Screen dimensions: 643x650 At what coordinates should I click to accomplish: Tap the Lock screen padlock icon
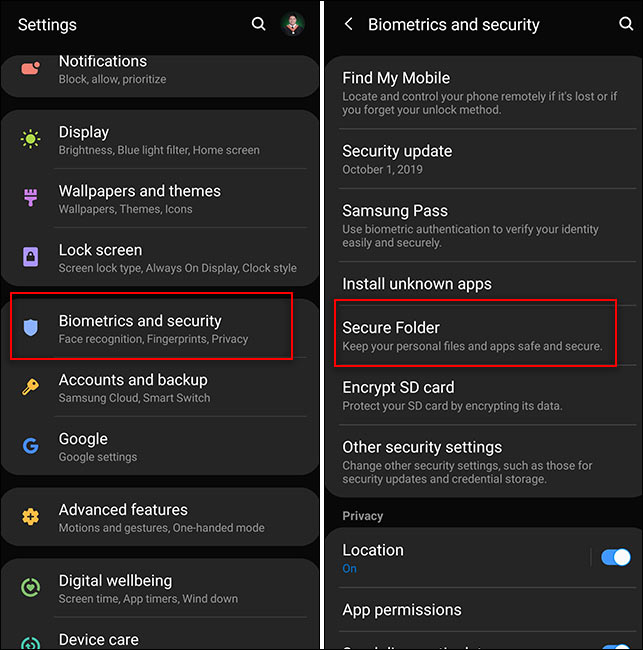(30, 257)
